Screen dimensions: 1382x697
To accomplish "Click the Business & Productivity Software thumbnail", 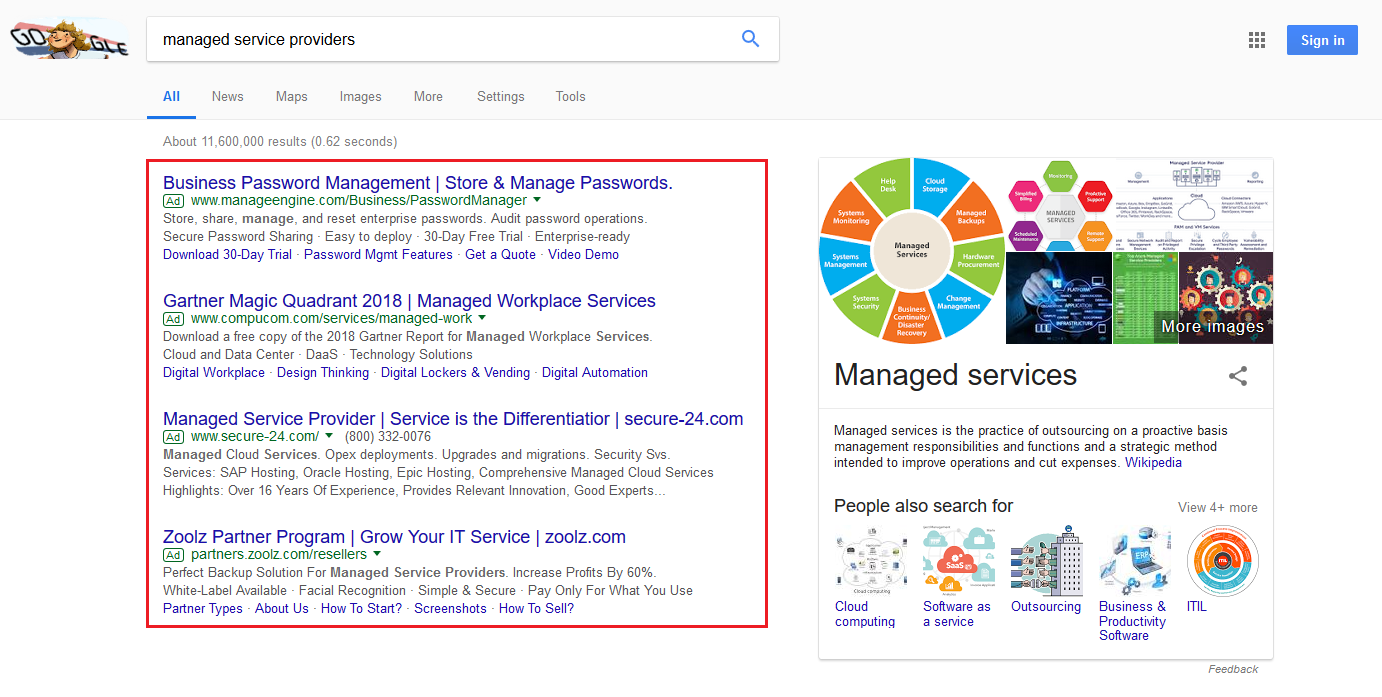I will [1135, 559].
